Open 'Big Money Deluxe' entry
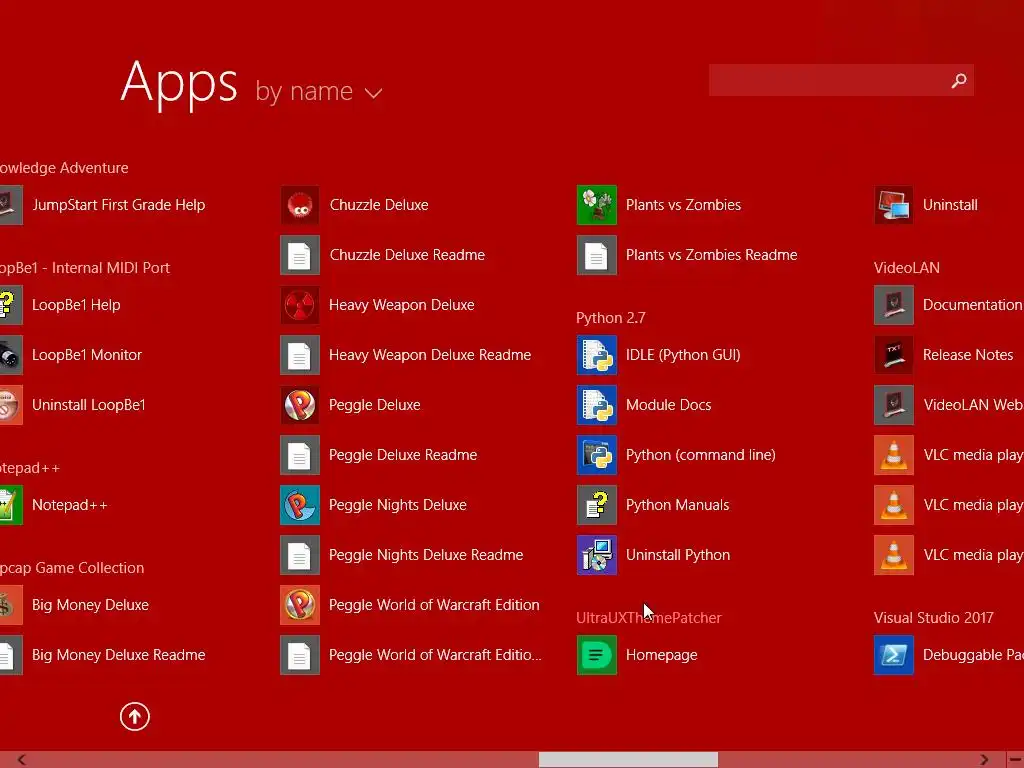 [75, 605]
